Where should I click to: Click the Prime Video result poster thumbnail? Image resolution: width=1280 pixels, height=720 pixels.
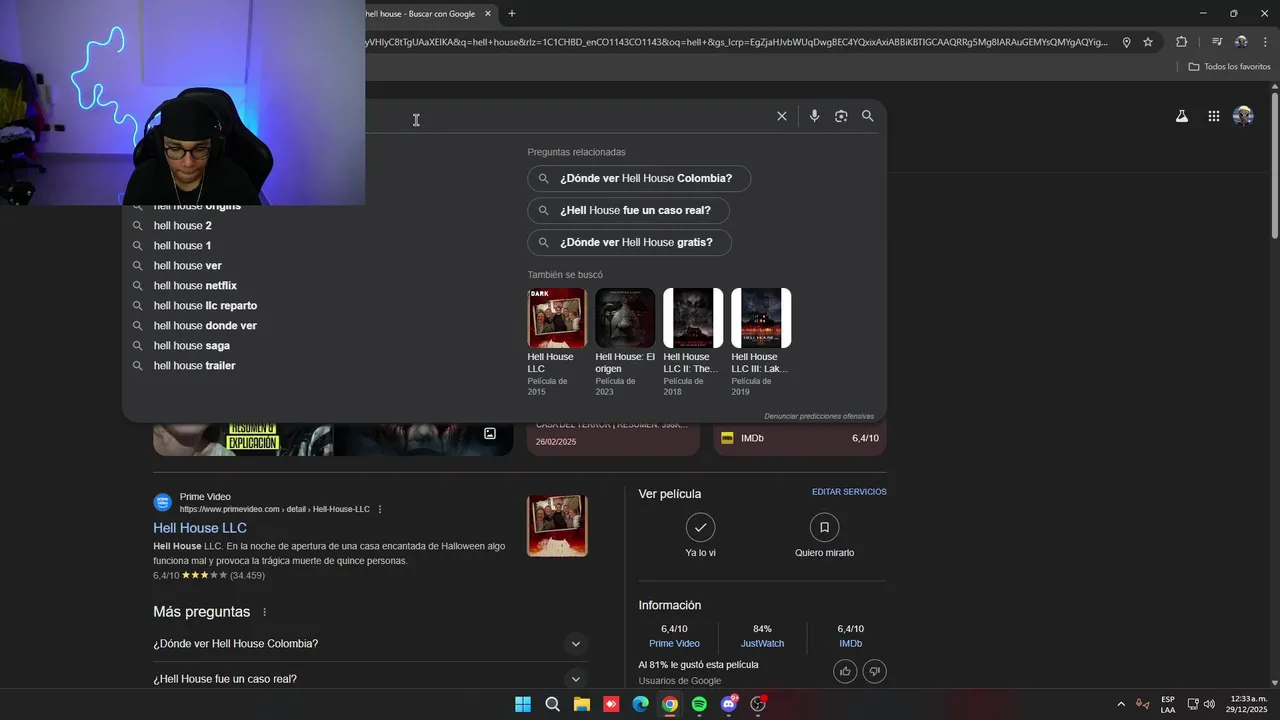(x=557, y=526)
